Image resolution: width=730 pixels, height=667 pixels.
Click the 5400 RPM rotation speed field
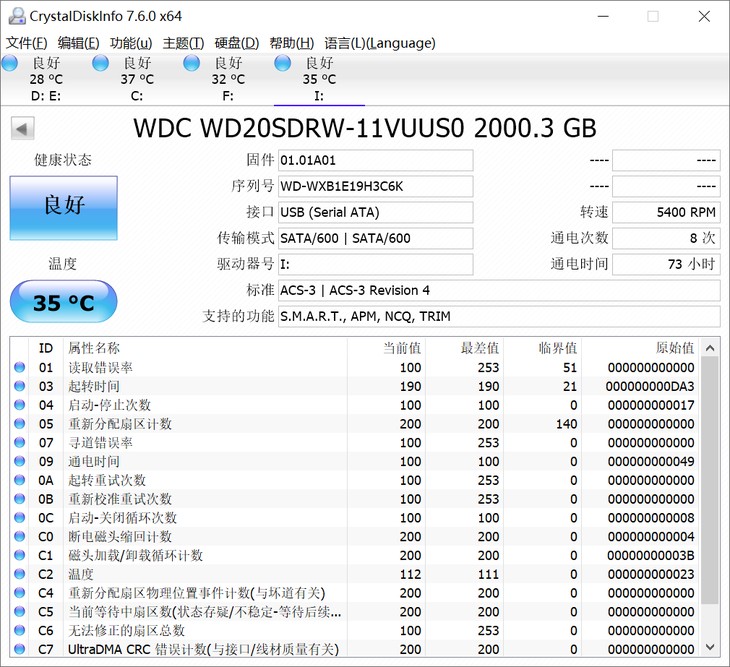coord(666,213)
